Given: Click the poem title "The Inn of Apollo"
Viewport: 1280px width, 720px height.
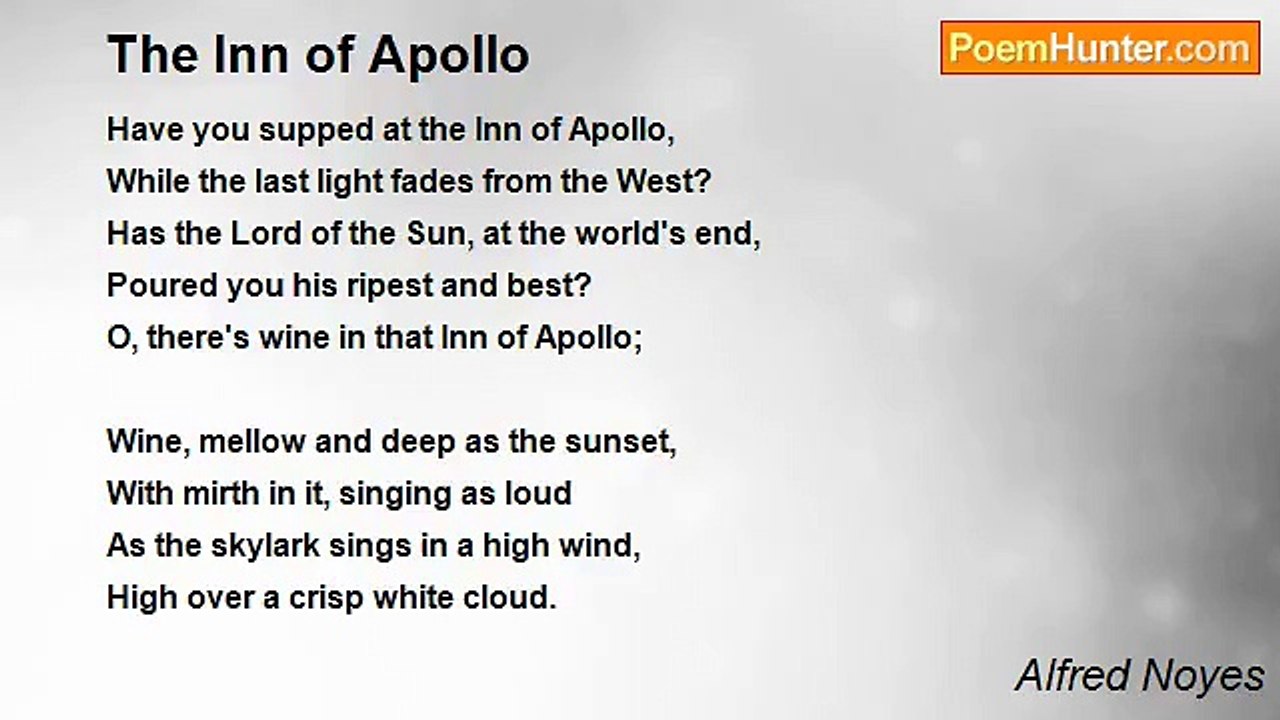Looking at the screenshot, I should [x=318, y=54].
